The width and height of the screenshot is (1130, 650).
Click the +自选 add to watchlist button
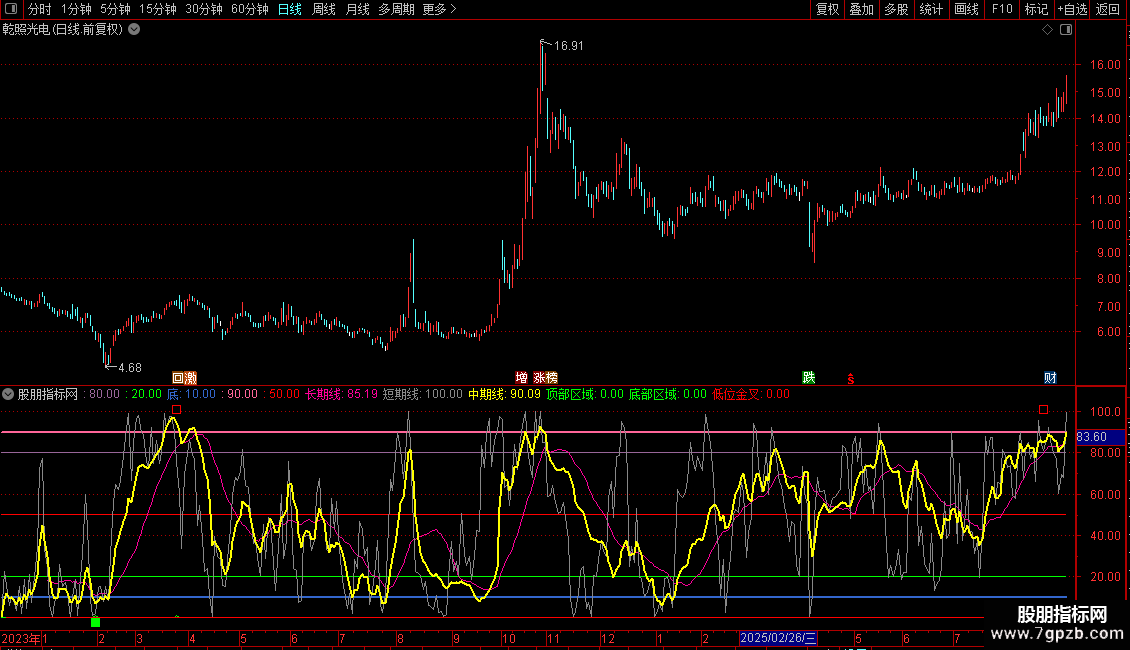(1072, 9)
